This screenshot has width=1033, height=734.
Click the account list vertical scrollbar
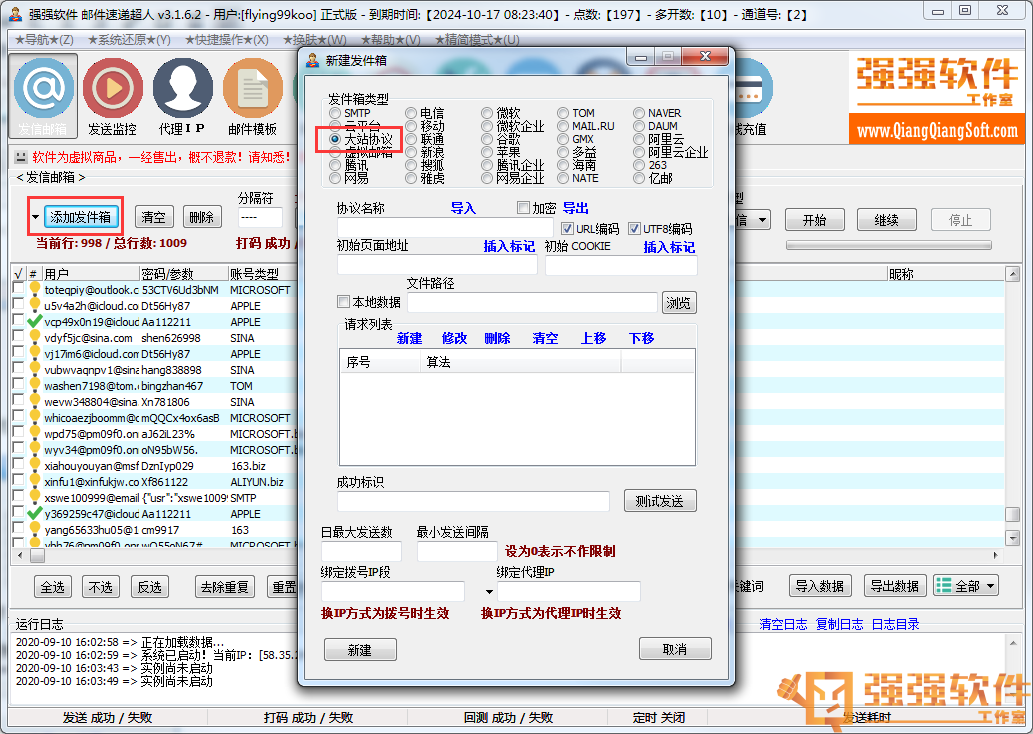[1012, 406]
